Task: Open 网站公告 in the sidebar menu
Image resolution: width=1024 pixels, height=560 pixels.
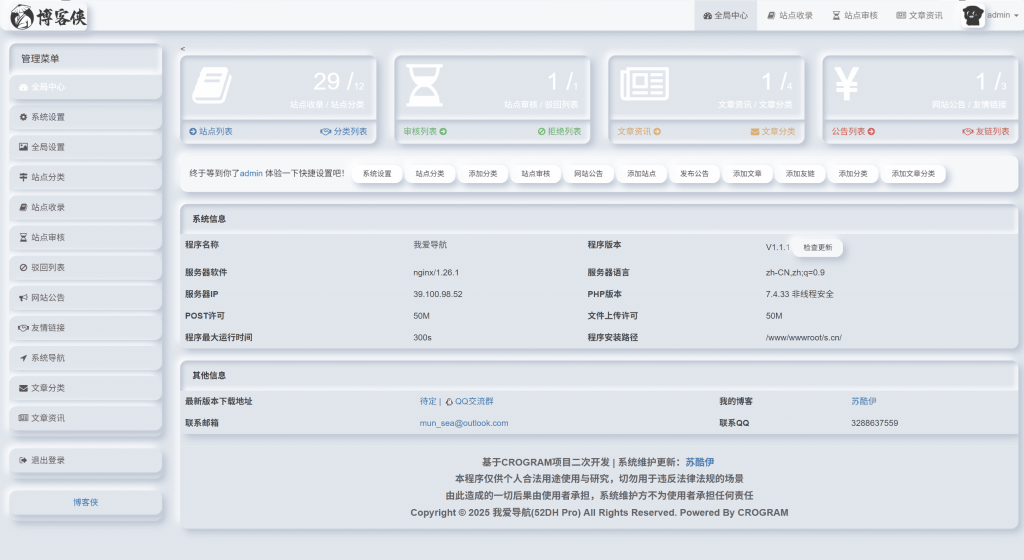Action: pyautogui.click(x=86, y=297)
